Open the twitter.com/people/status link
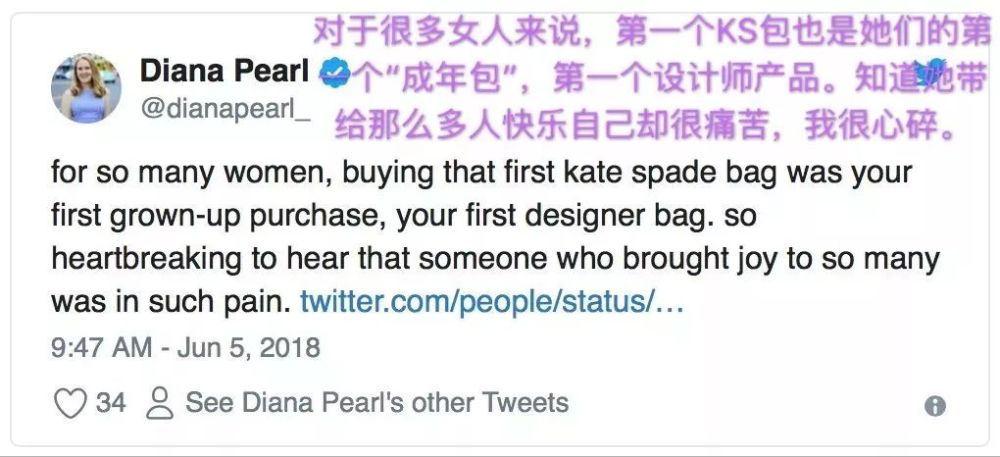 click(x=491, y=301)
